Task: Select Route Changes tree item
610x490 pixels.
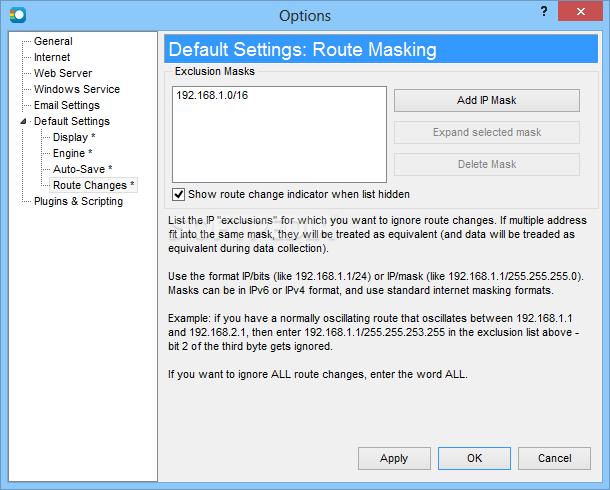Action: click(x=93, y=185)
